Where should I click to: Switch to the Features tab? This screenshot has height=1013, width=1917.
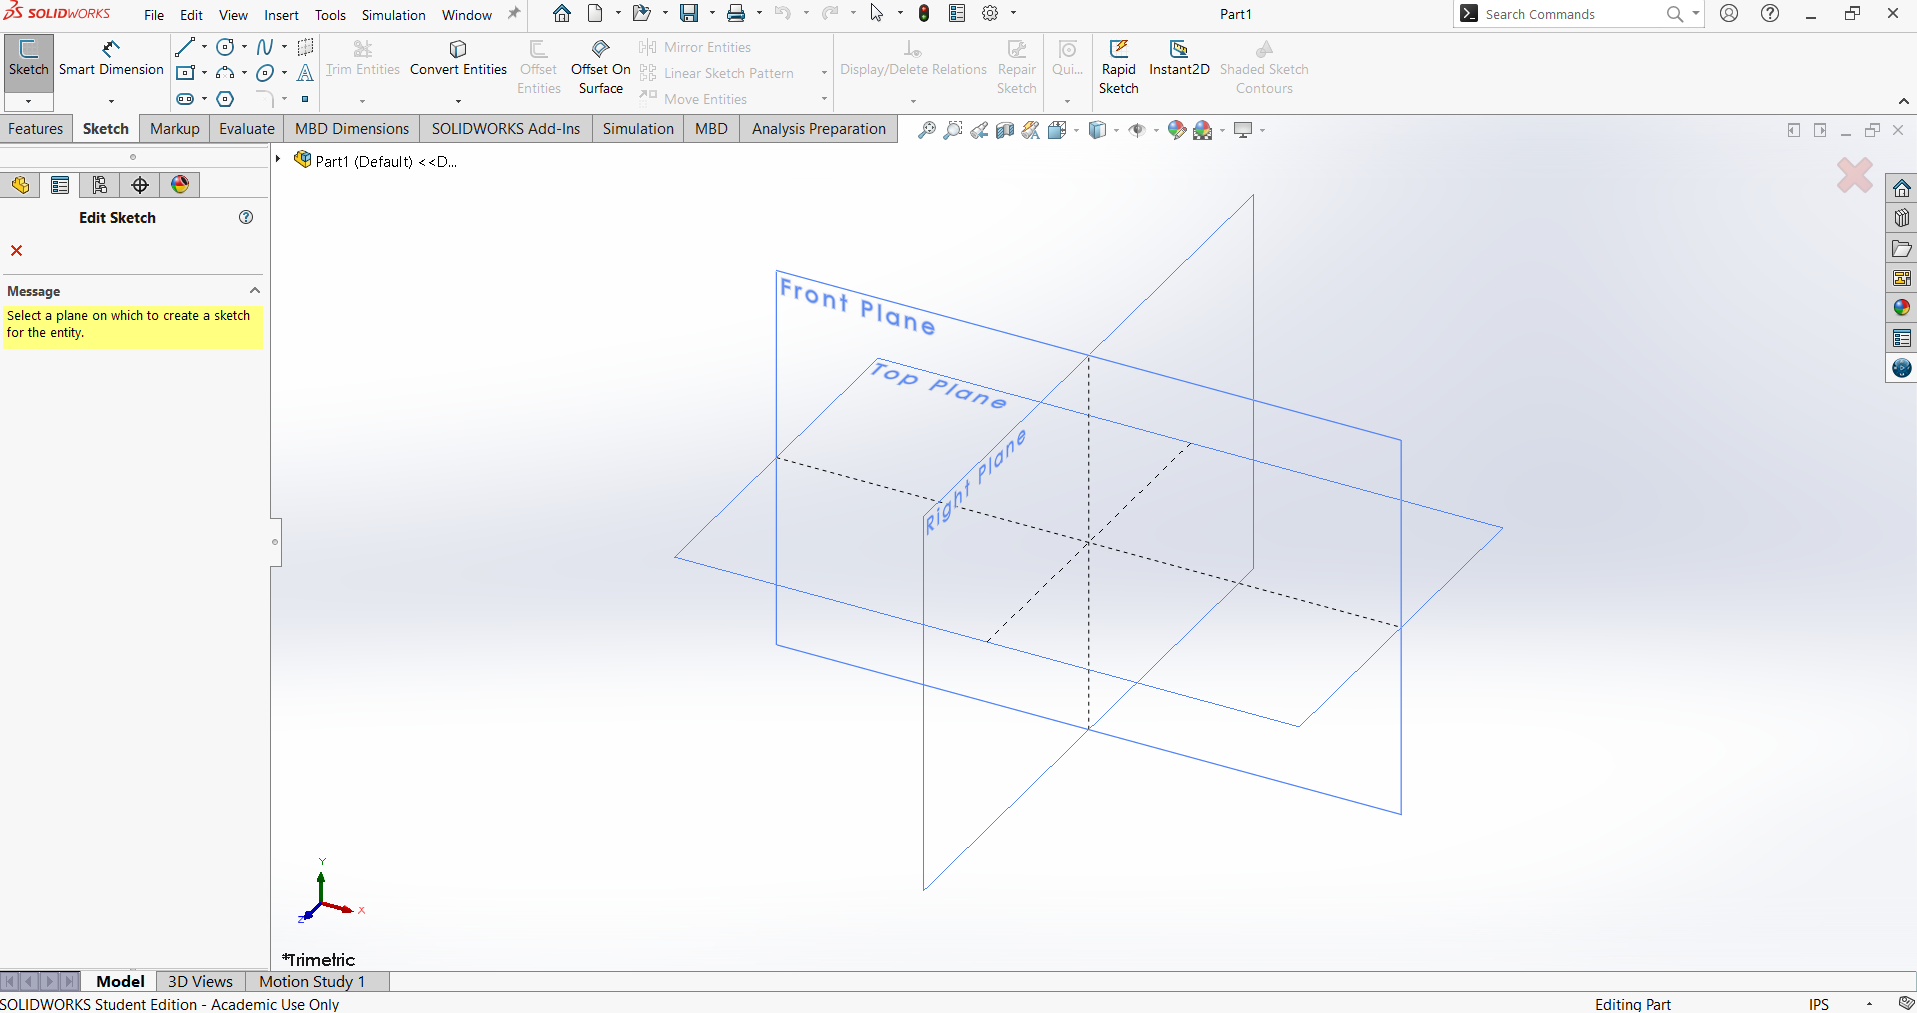coord(36,129)
